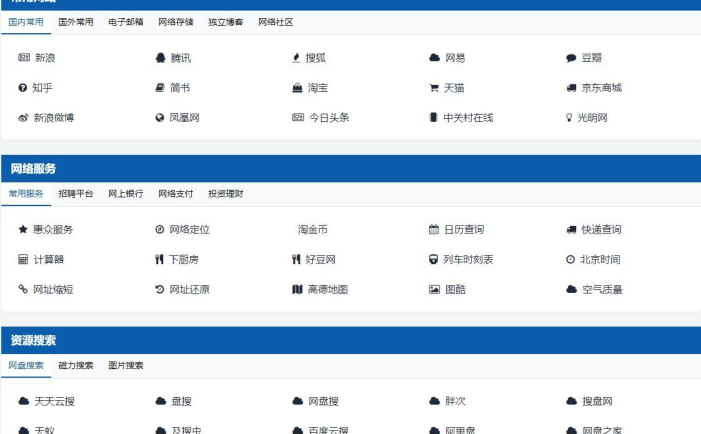The image size is (701, 434).
Task: Click the cloud icon next to 网易
Action: coord(435,57)
